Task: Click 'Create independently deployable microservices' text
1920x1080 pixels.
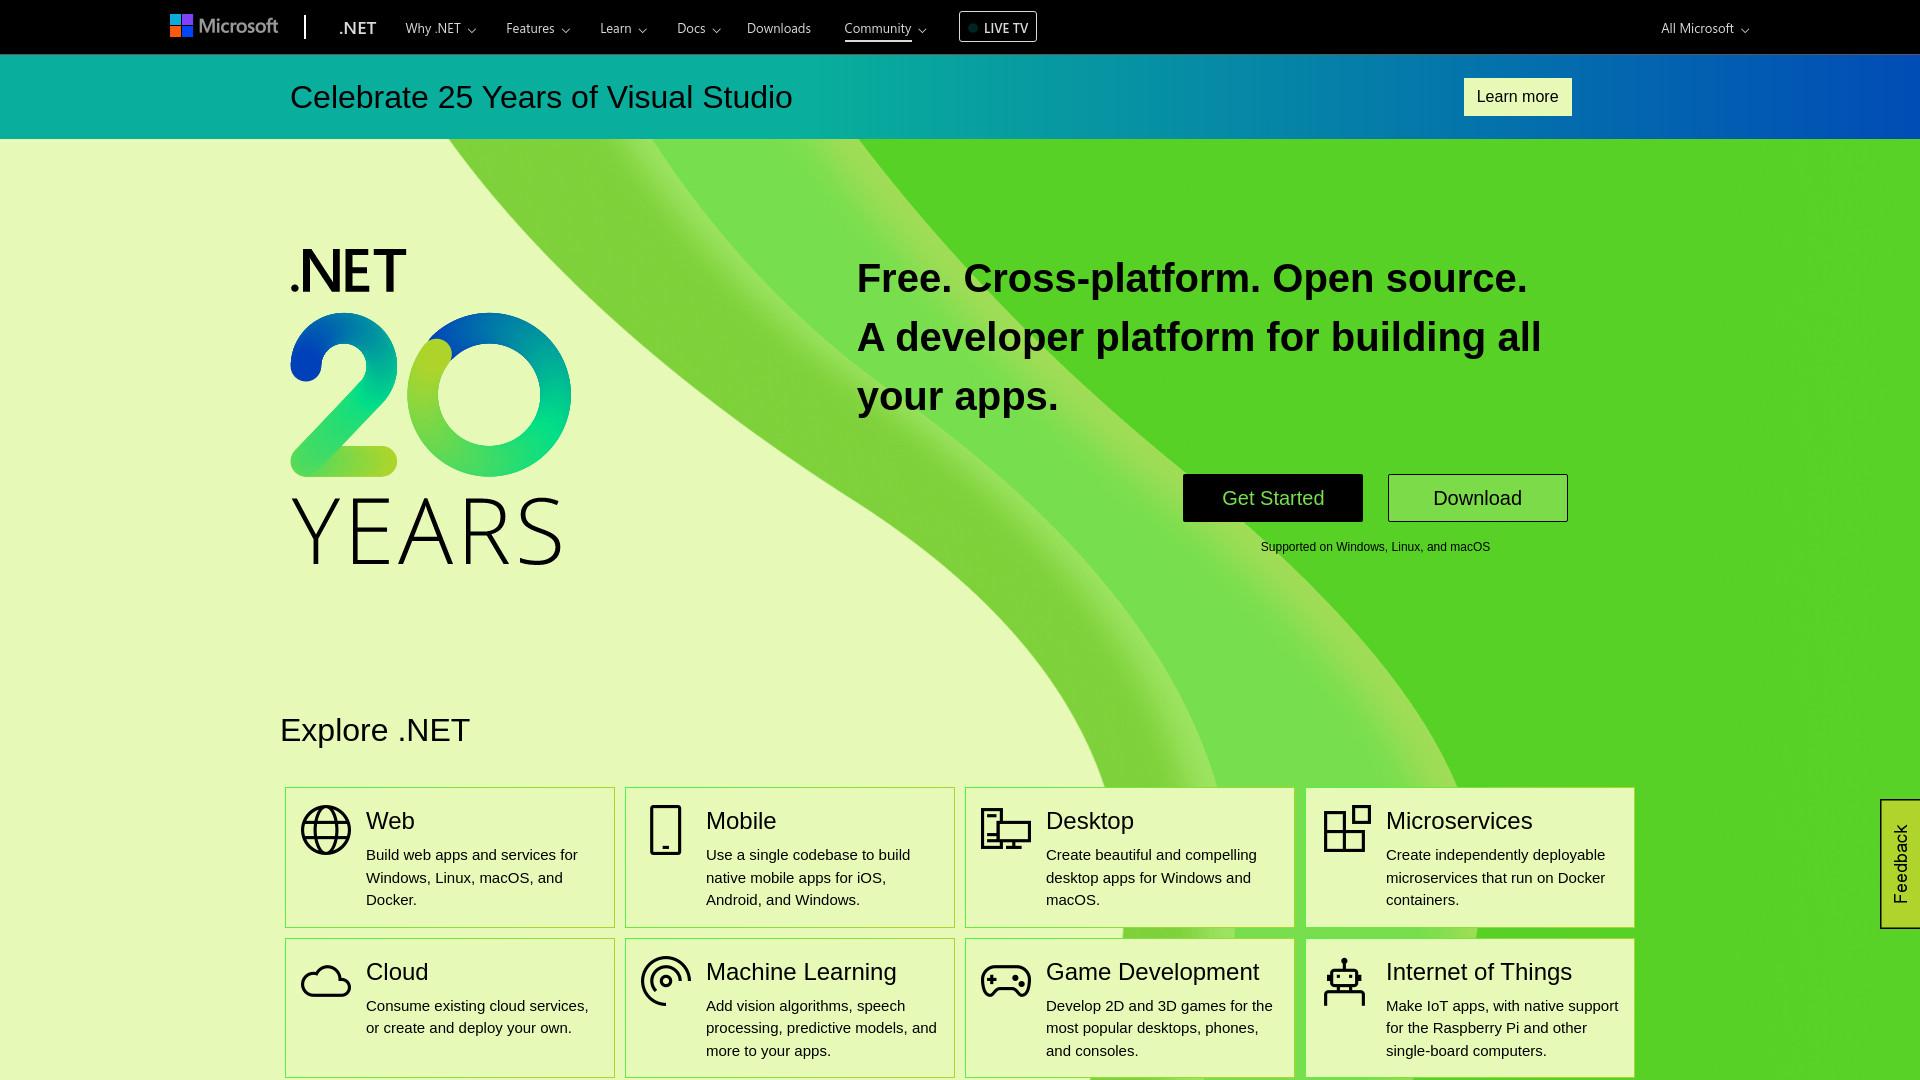Action: click(1495, 877)
